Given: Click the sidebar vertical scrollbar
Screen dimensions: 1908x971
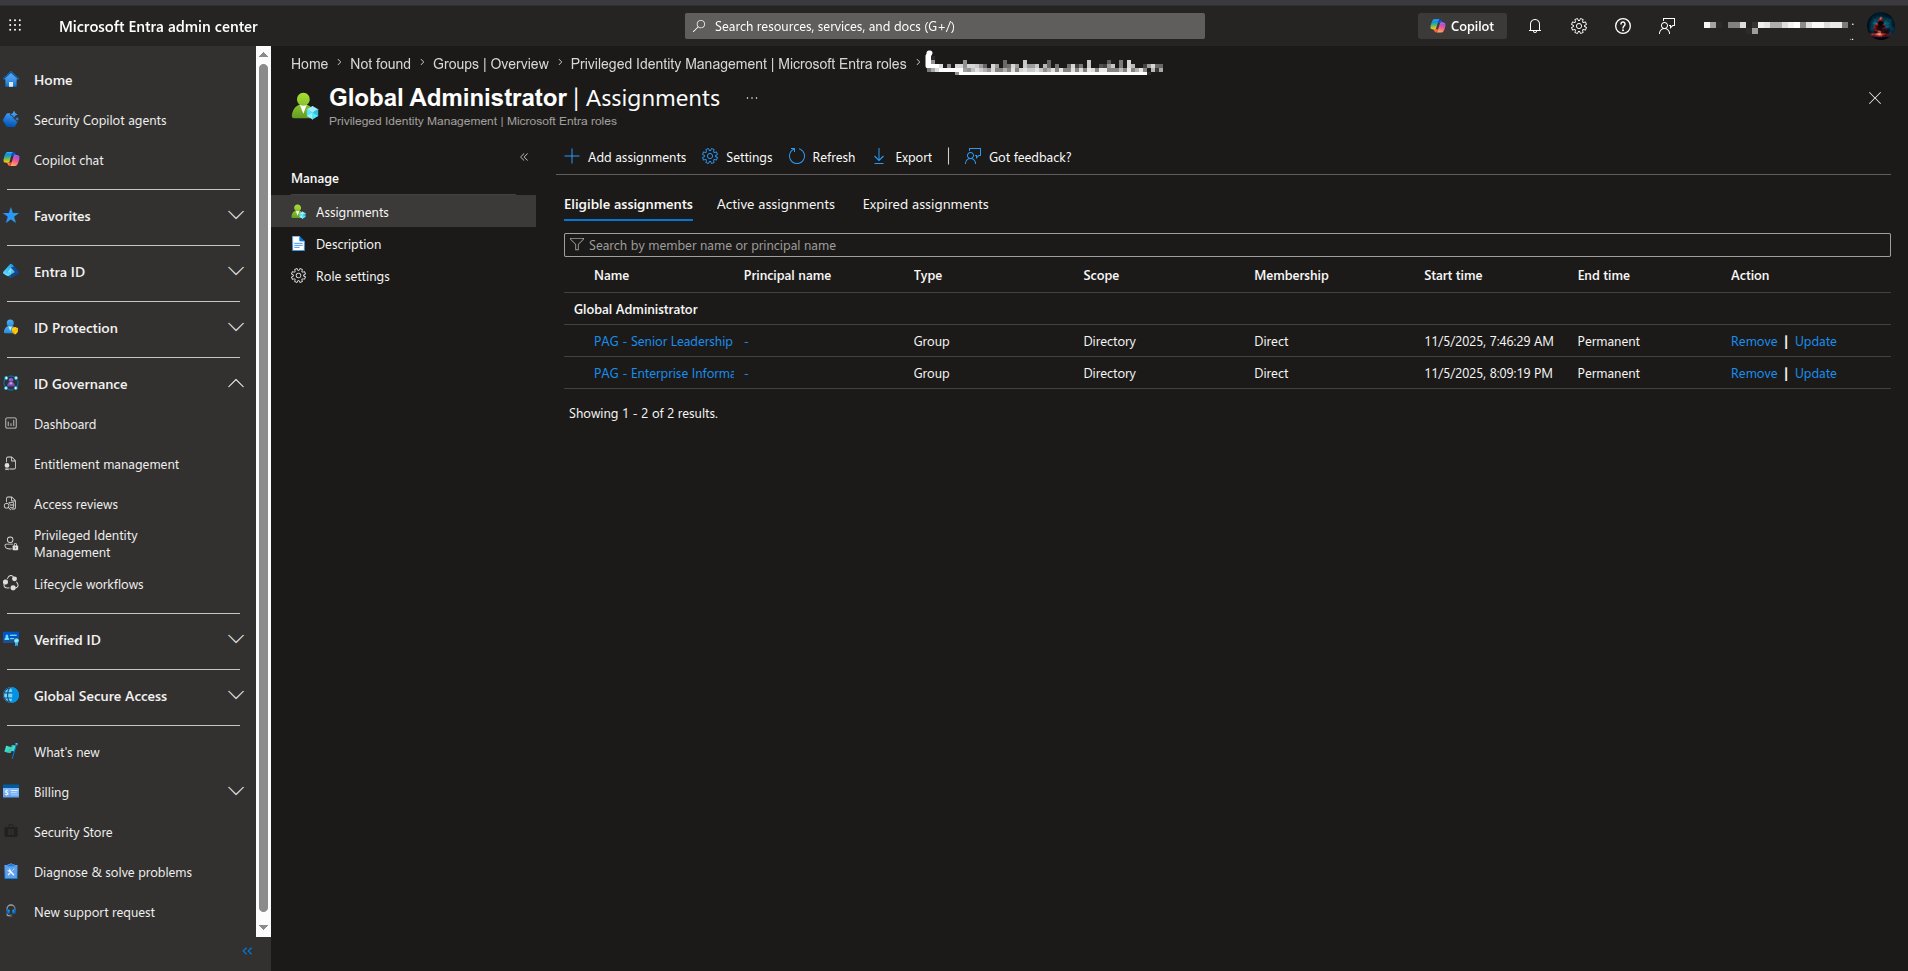Looking at the screenshot, I should (x=263, y=490).
